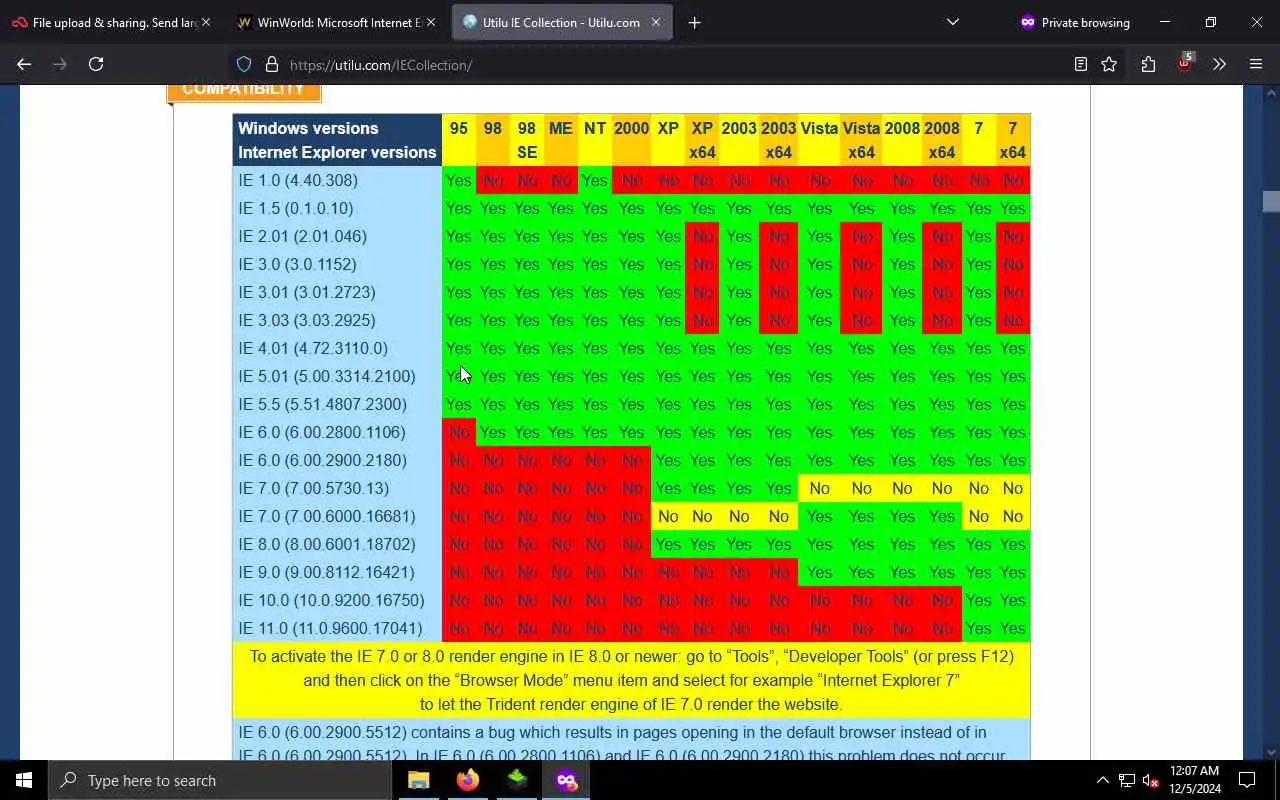Screen dimensions: 1280x800
Task: Select the IE 9.0 (9.00.8112.16421) row label
Action: point(326,572)
